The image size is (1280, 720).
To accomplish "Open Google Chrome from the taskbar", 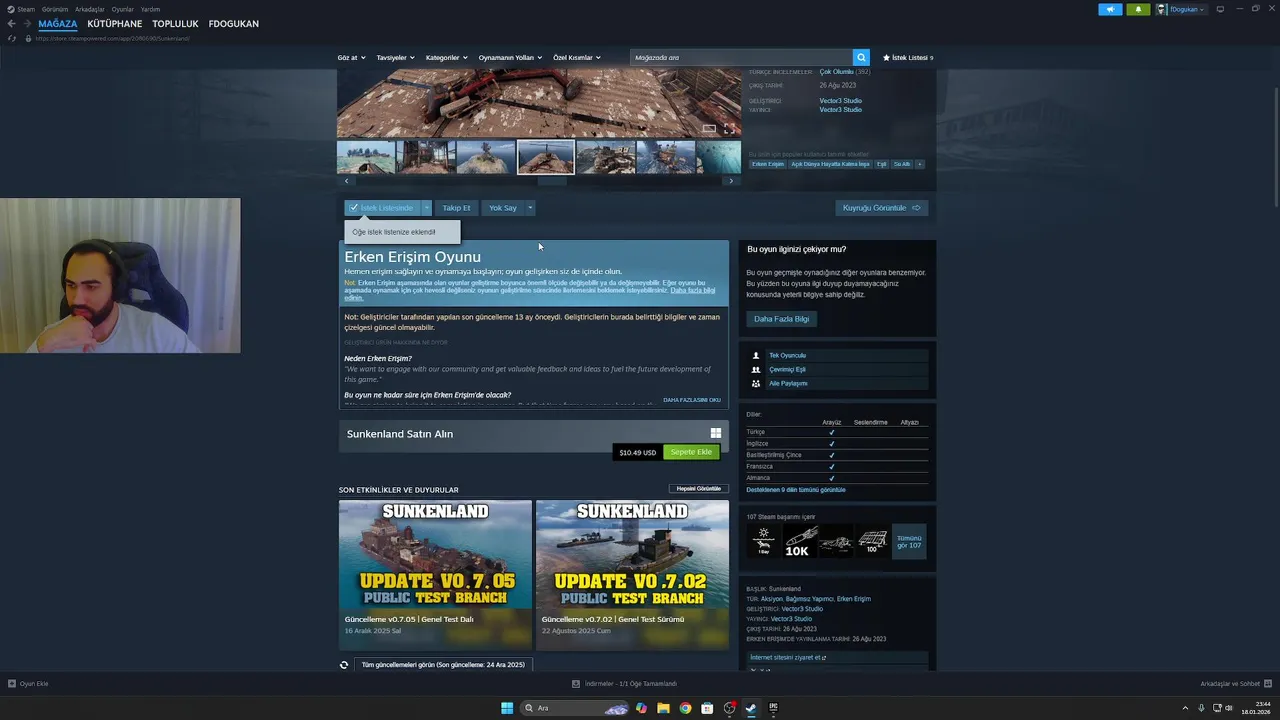I will [685, 708].
